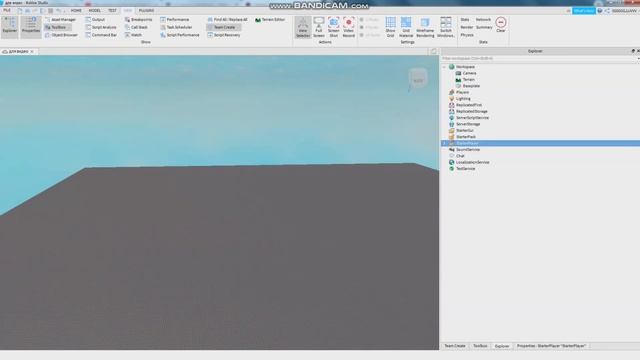Open the Watch window

(x=133, y=35)
